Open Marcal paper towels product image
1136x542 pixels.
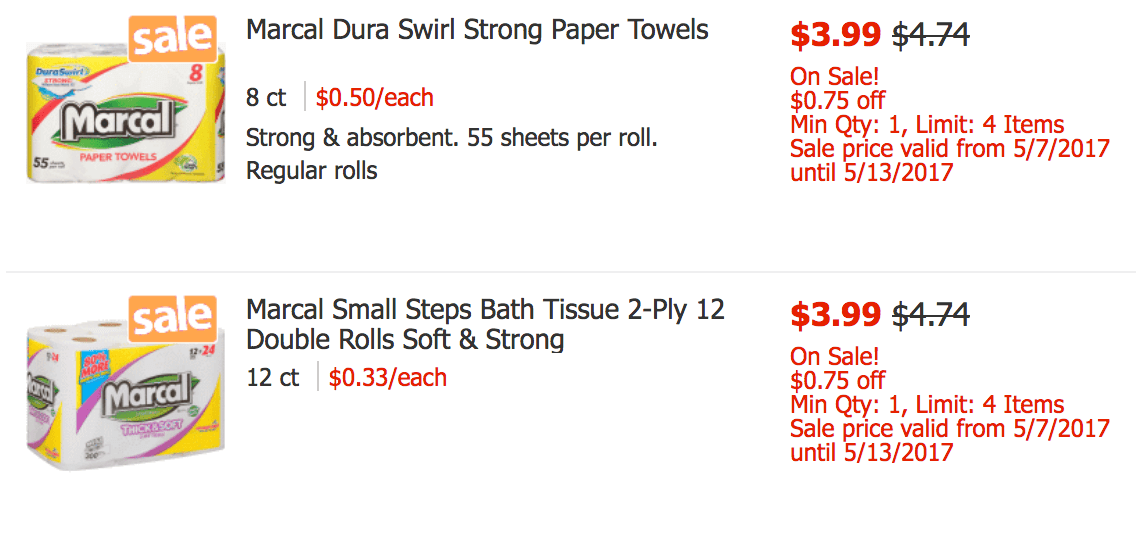pyautogui.click(x=125, y=110)
